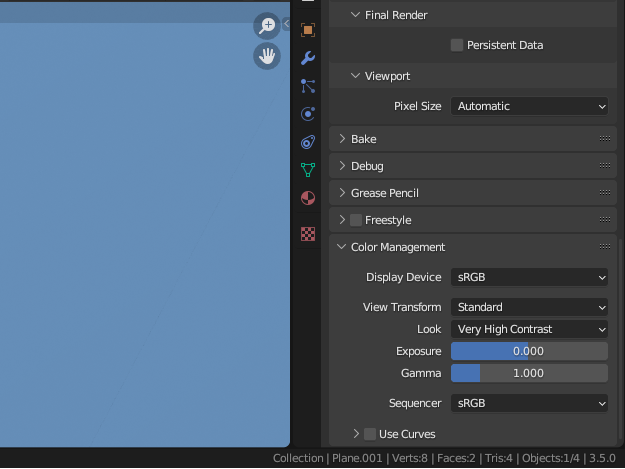Screen dimensions: 625x469
Task: Switch to the Material properties tab
Action: [x=308, y=198]
